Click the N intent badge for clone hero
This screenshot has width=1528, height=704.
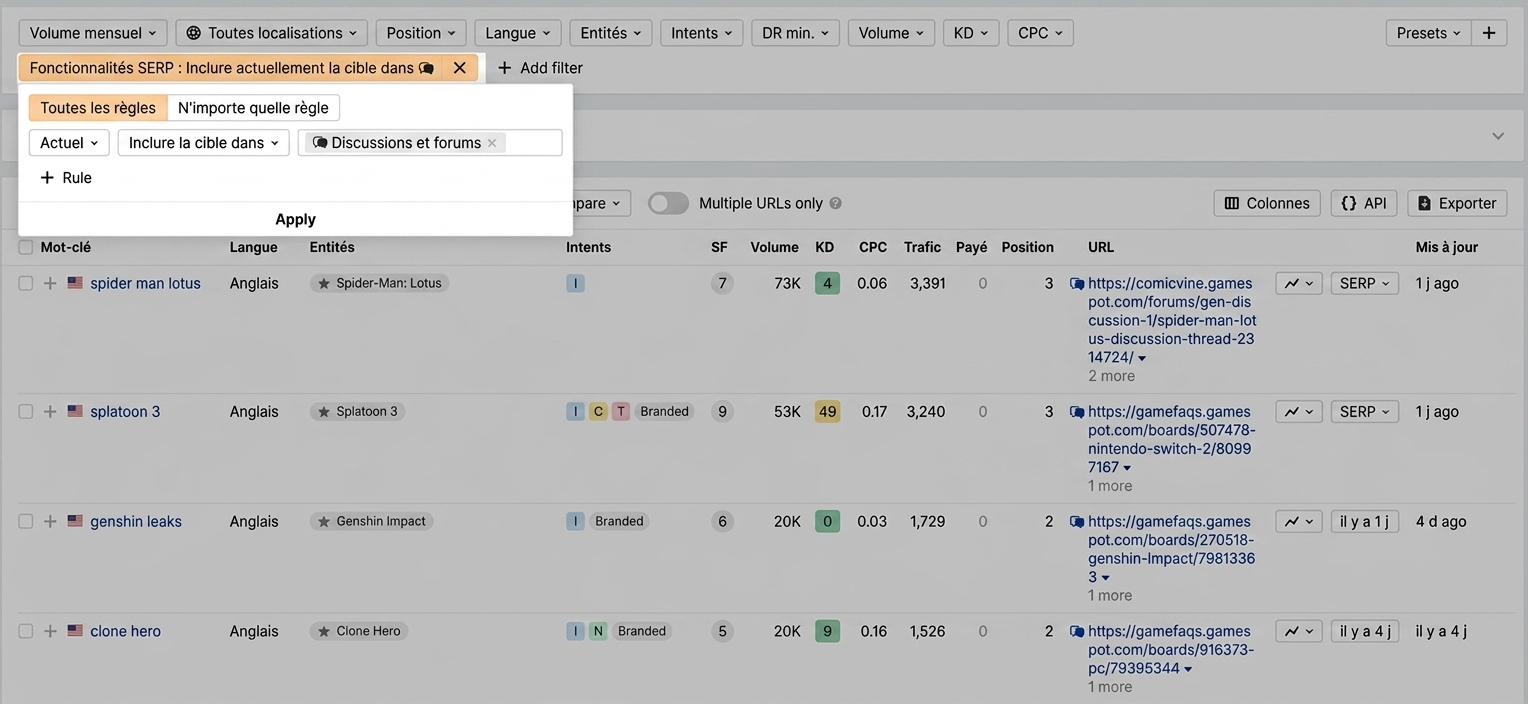[598, 632]
